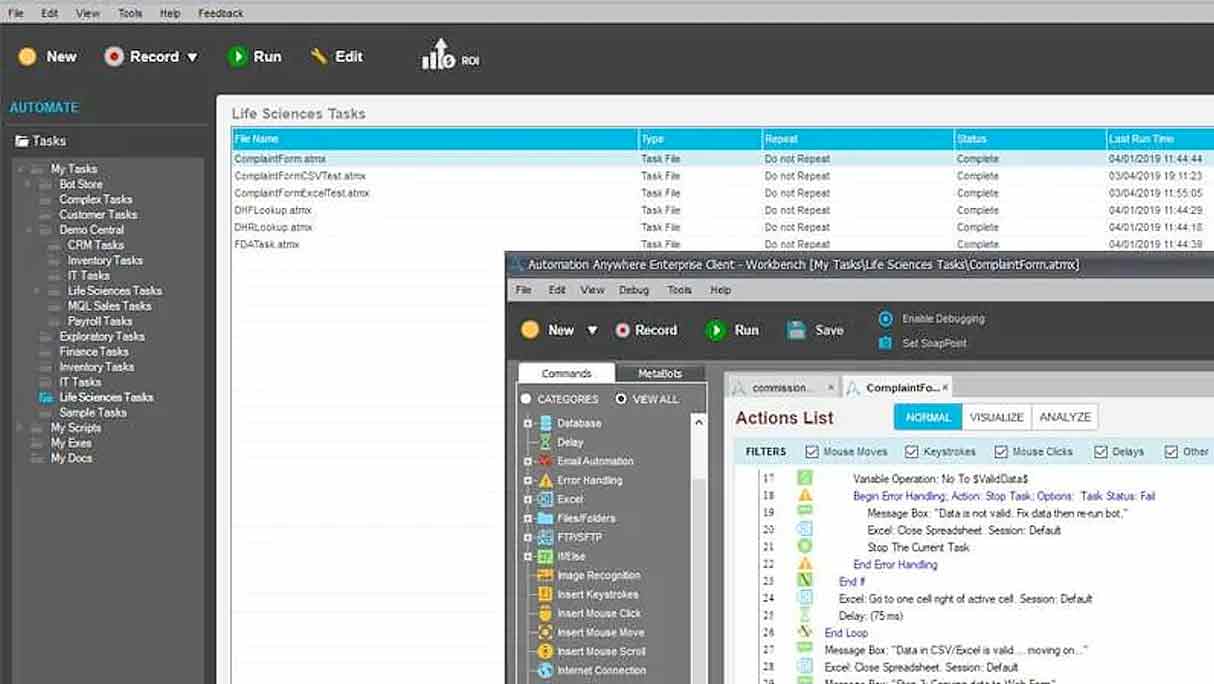Open the Tools menu in the main window
The image size is (1214, 684).
130,13
